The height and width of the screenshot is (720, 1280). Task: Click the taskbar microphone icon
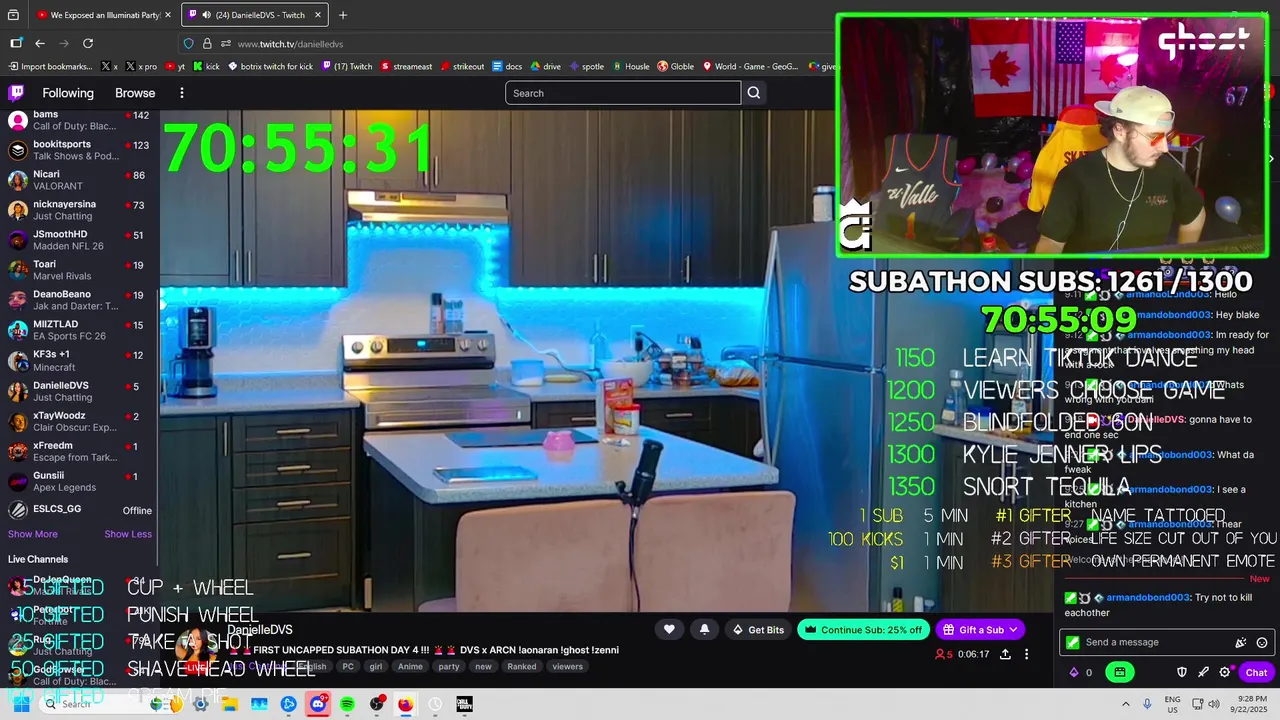(1147, 704)
